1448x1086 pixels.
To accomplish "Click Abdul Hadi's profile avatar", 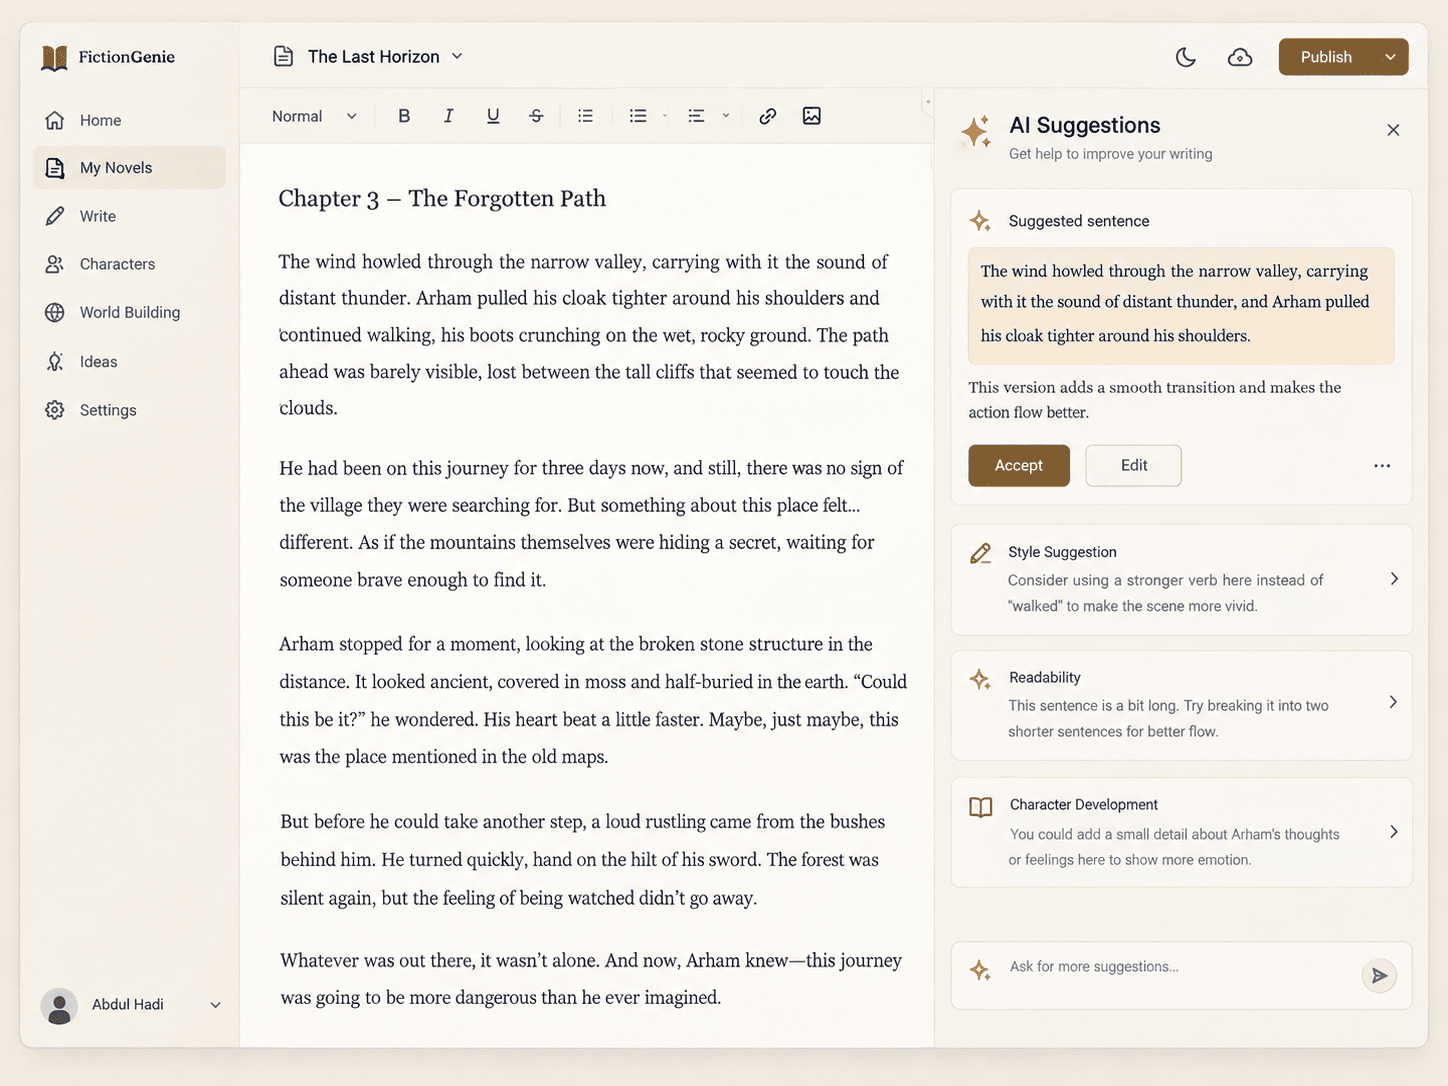I will point(59,1005).
